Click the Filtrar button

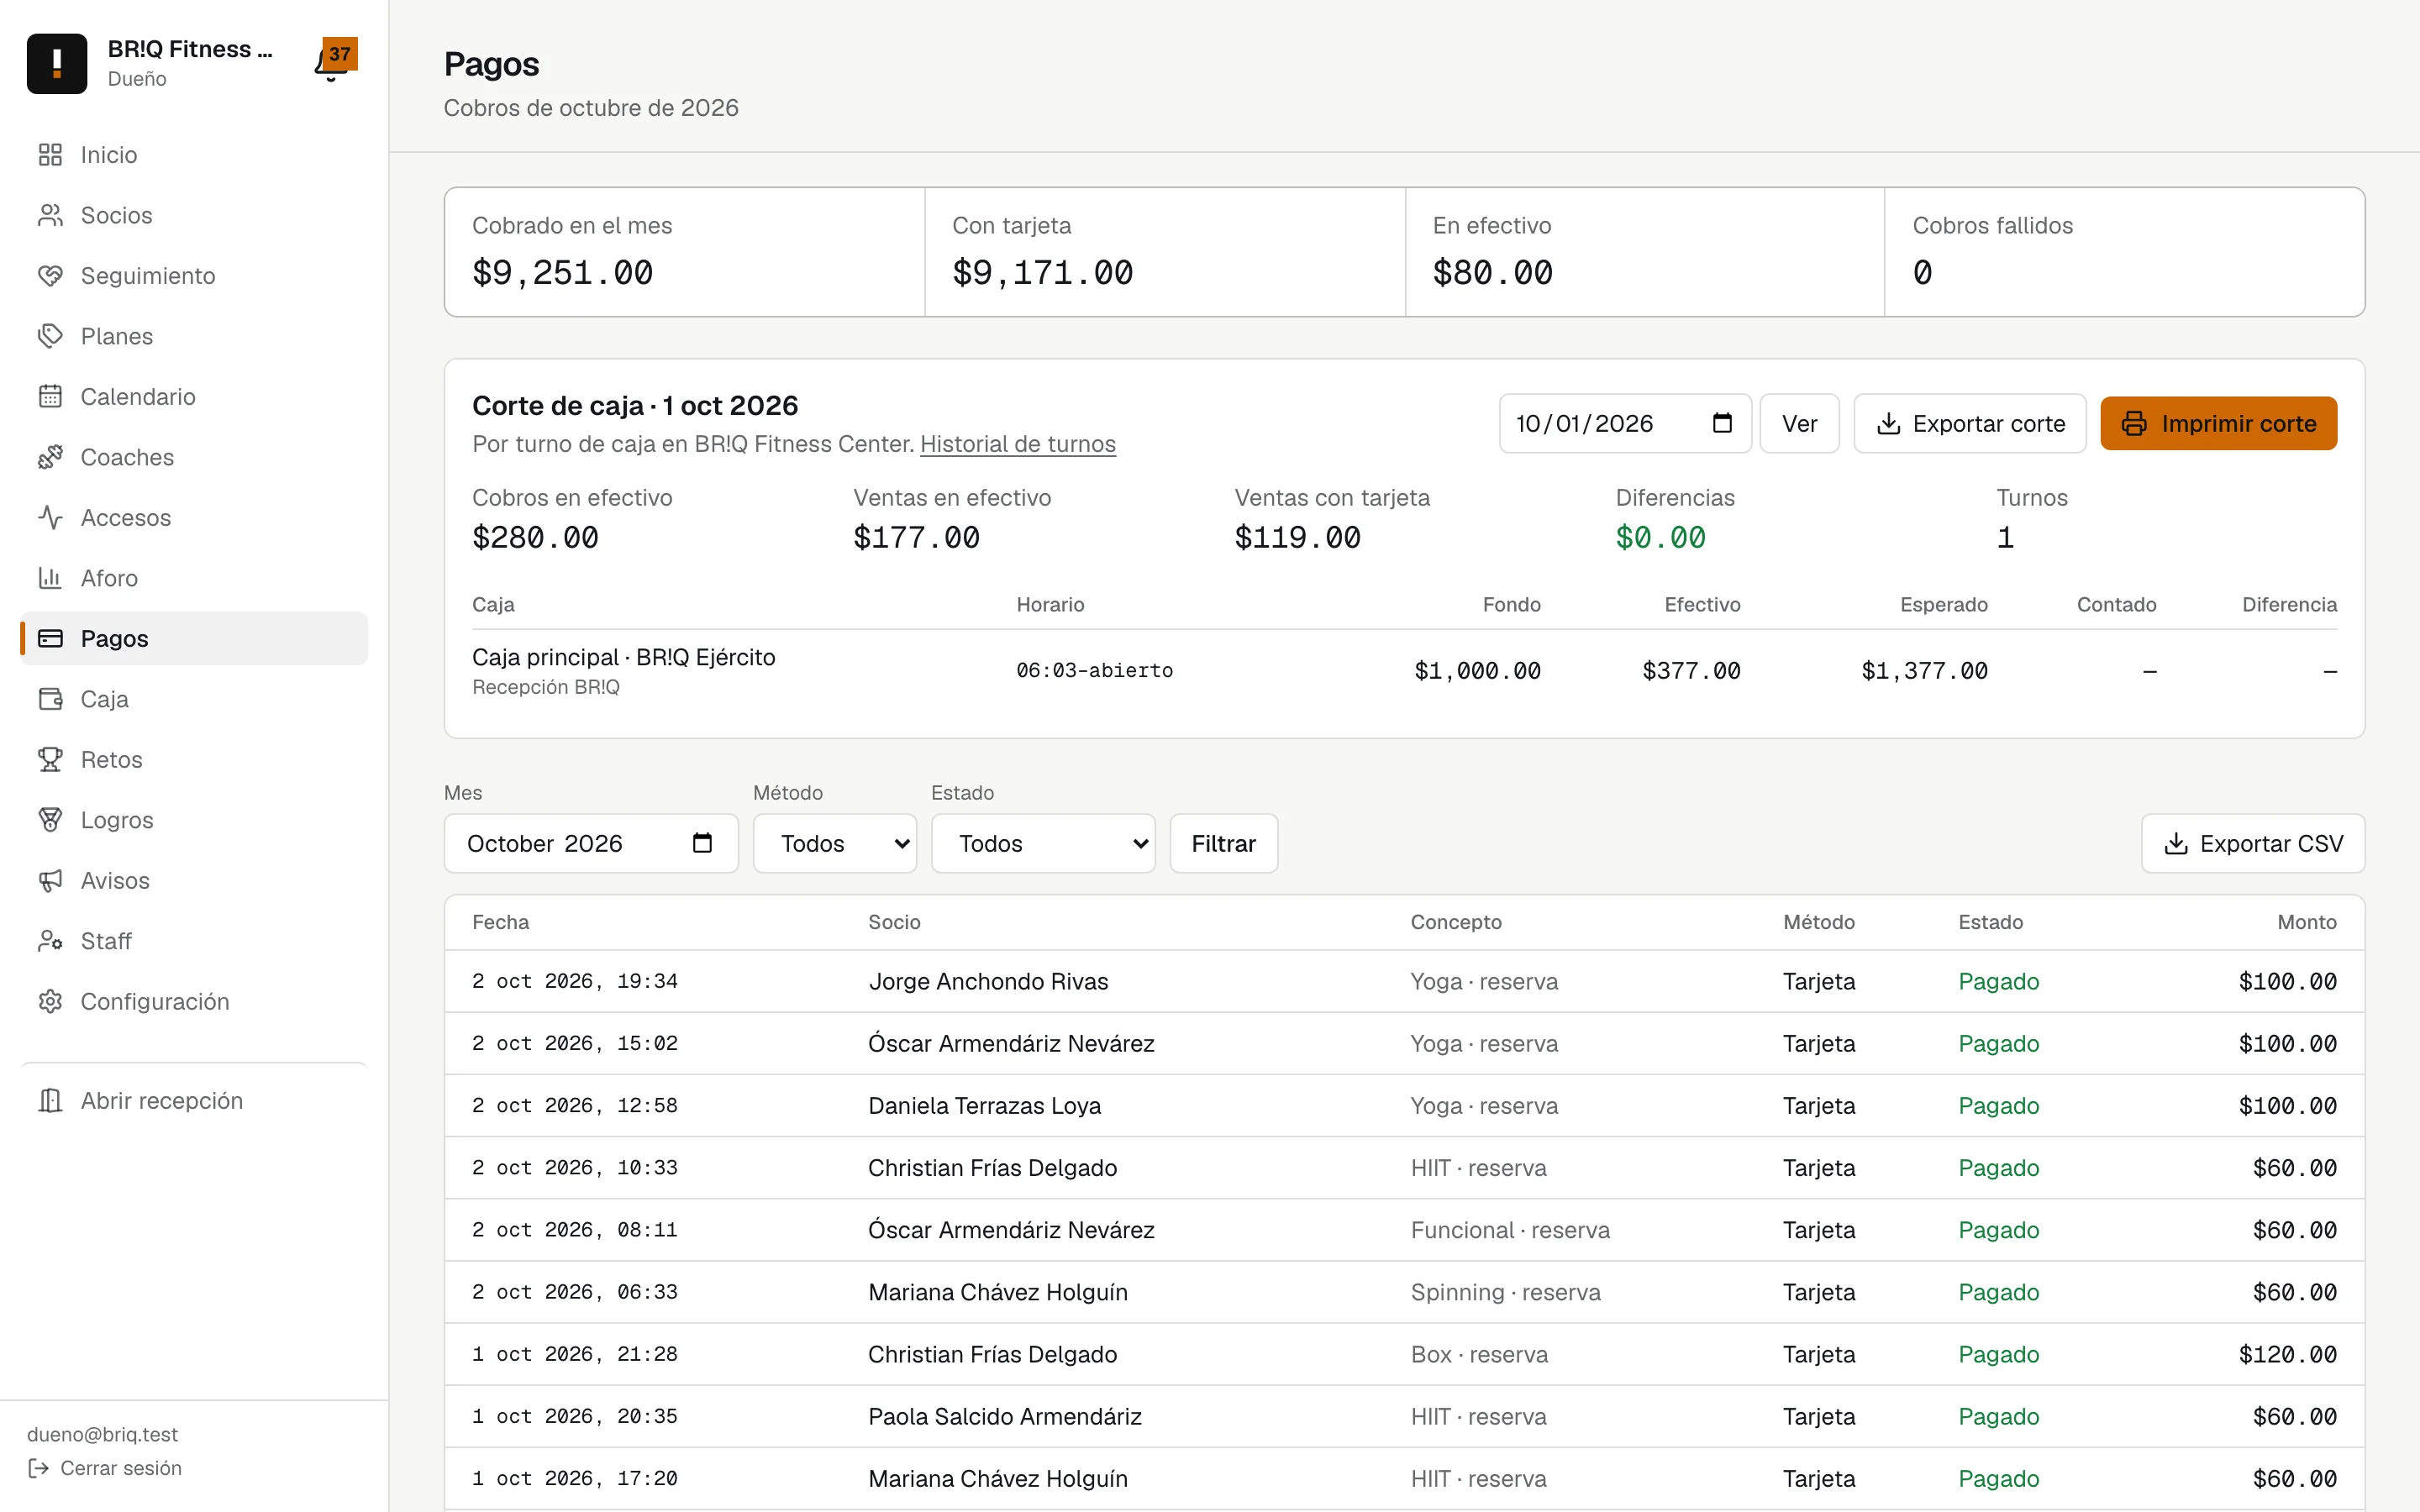tap(1223, 843)
